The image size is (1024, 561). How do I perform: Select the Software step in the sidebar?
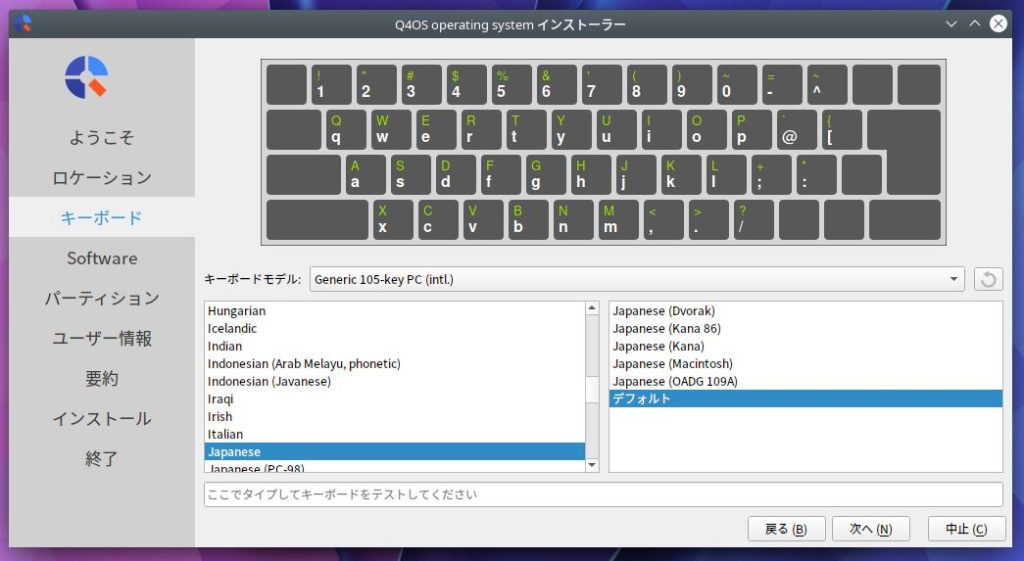pos(102,258)
